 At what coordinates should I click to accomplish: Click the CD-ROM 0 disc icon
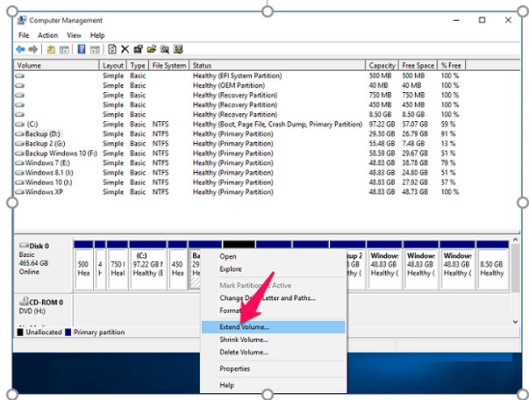pos(24,301)
